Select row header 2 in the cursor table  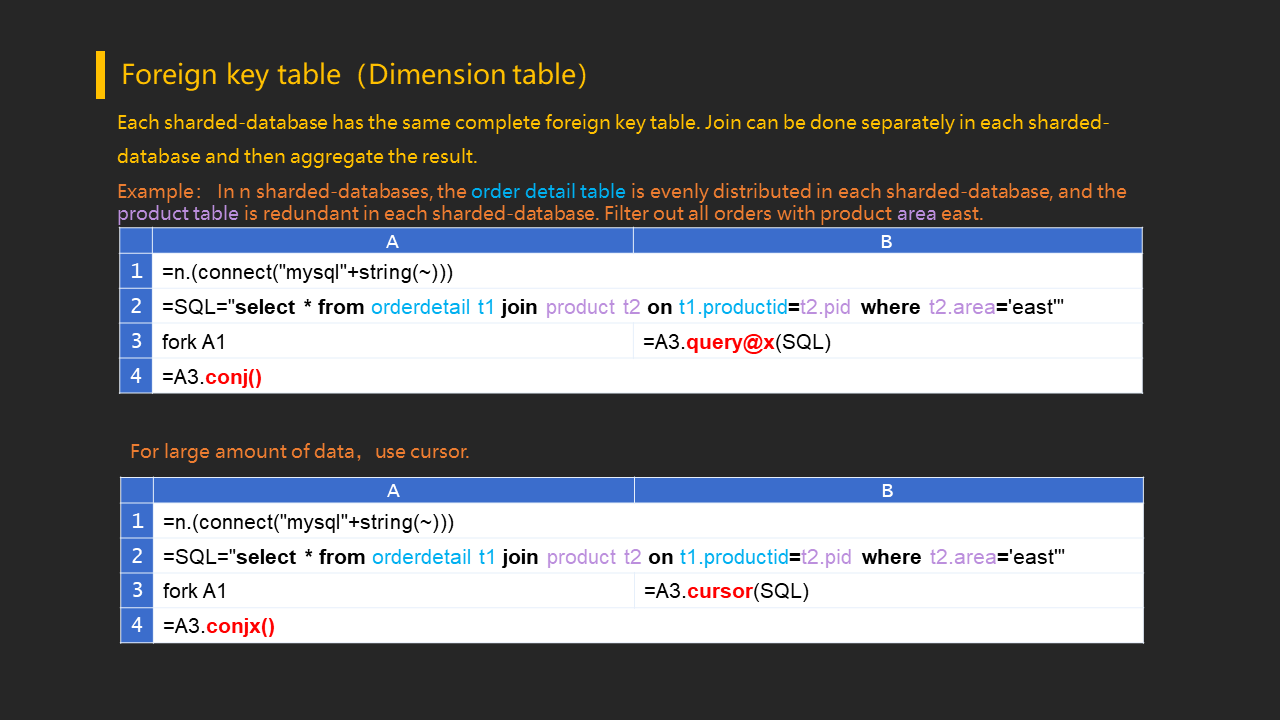point(137,555)
